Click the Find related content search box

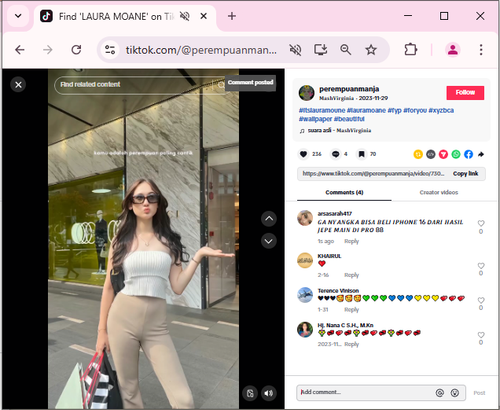click(133, 85)
